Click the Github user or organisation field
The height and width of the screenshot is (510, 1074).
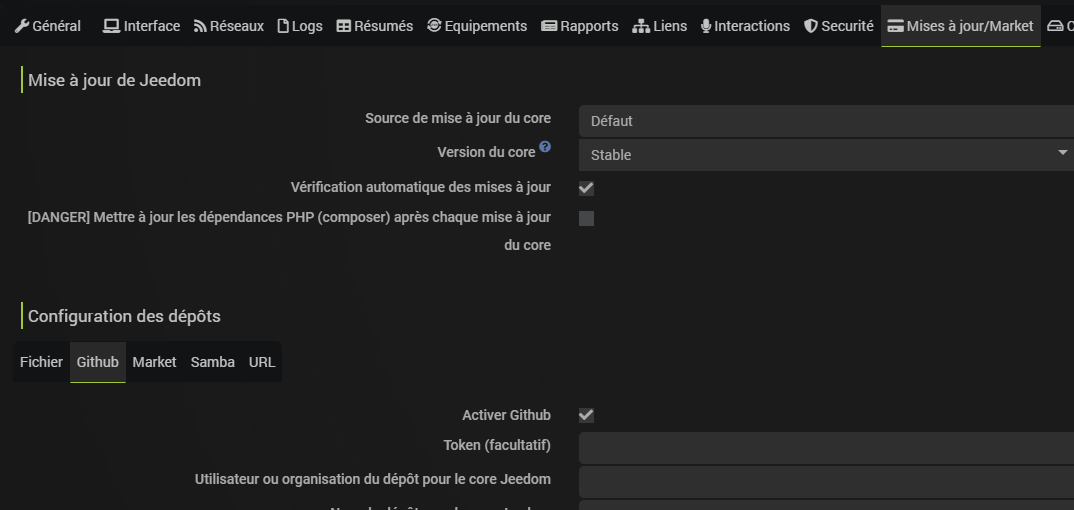coord(826,482)
